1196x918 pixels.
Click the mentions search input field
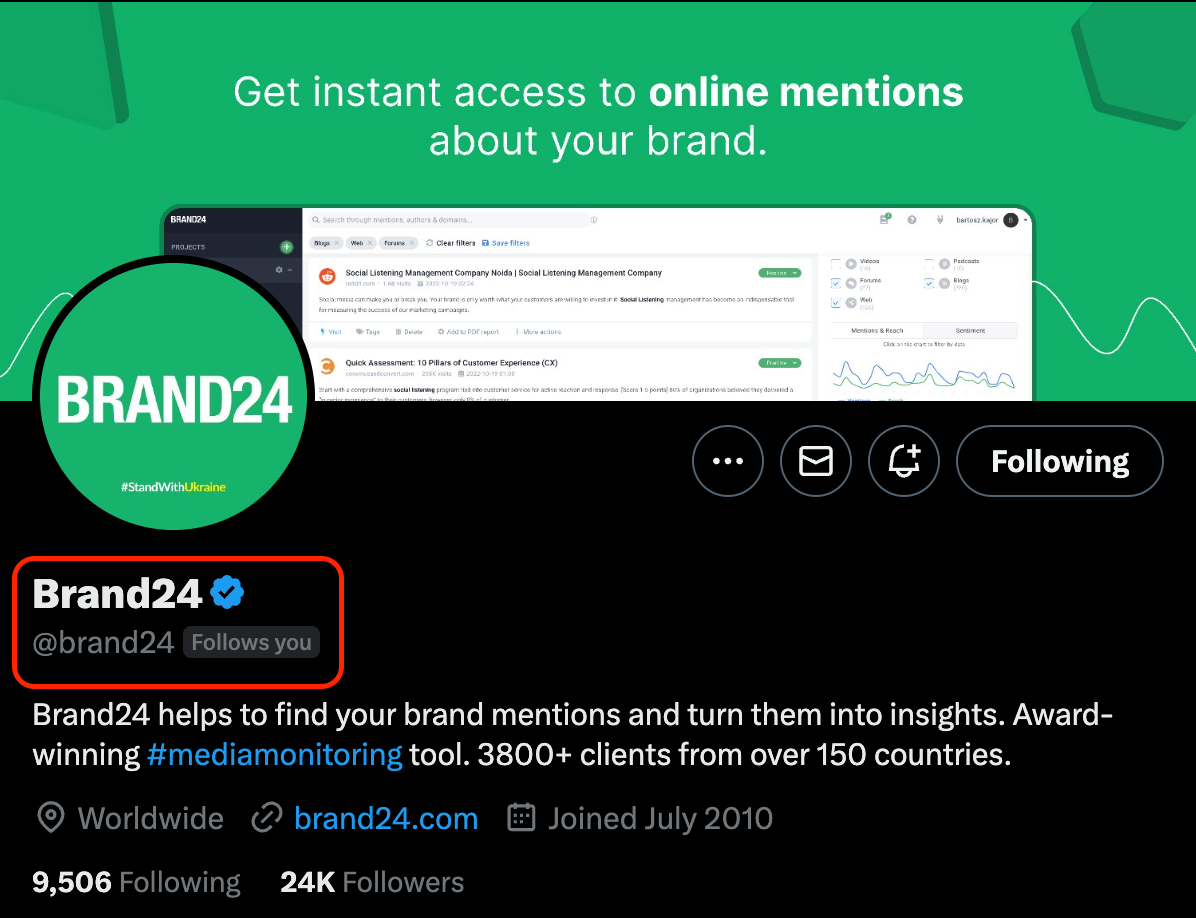450,220
